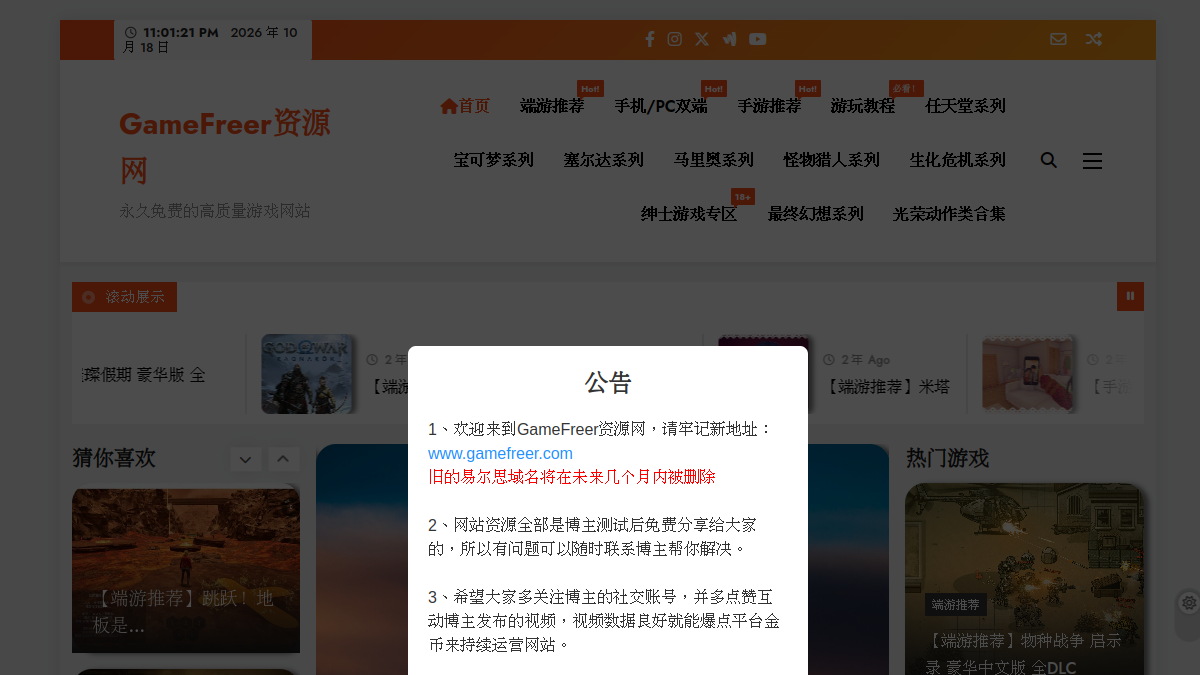Click the 热门游戏 section heading
This screenshot has width=1200, height=675.
click(x=947, y=458)
